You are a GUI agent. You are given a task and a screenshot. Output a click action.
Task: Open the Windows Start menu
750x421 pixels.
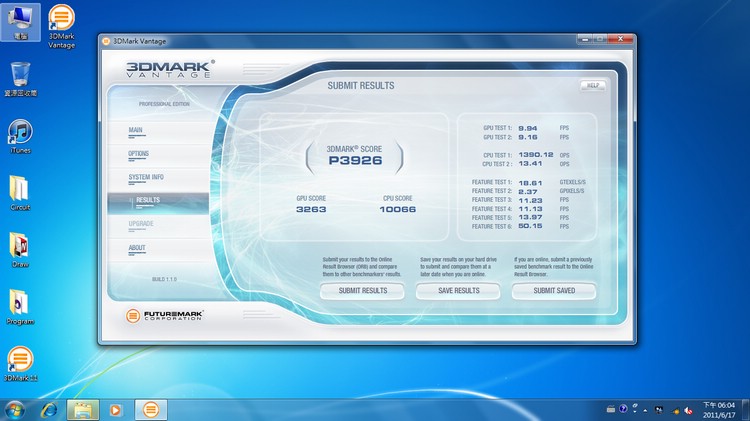tap(14, 410)
